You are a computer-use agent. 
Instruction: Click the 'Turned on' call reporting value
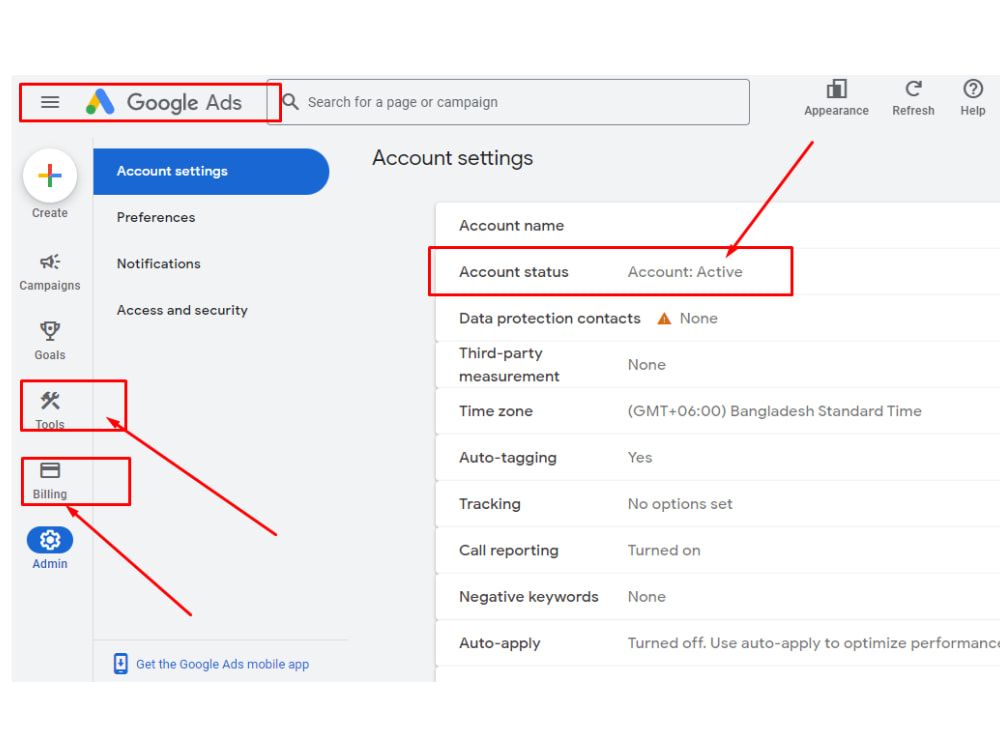664,550
